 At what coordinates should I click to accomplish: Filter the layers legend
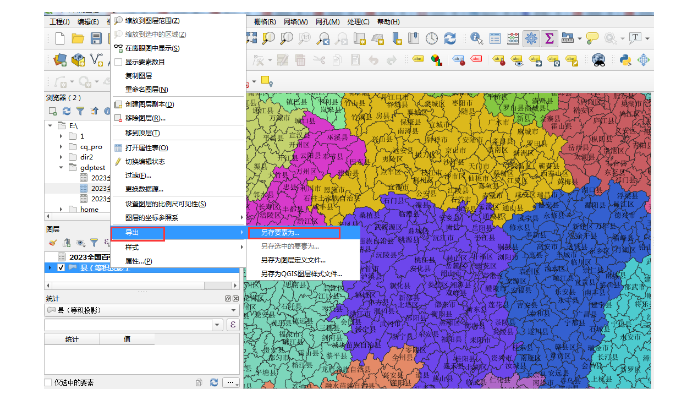click(x=94, y=243)
